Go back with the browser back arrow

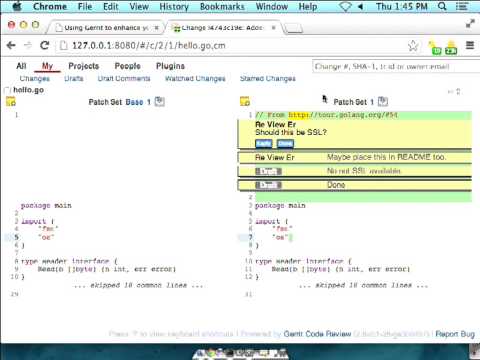coord(11,45)
